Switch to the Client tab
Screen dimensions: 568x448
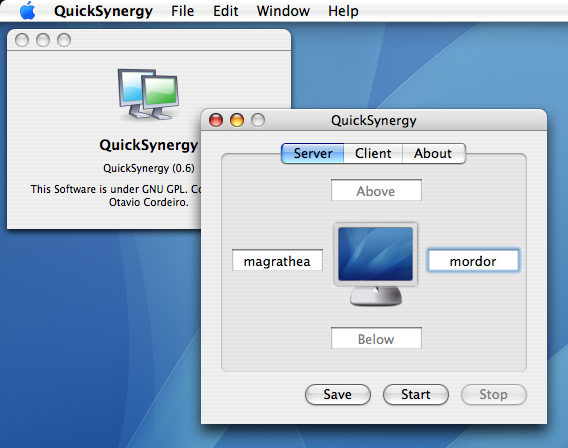point(373,153)
